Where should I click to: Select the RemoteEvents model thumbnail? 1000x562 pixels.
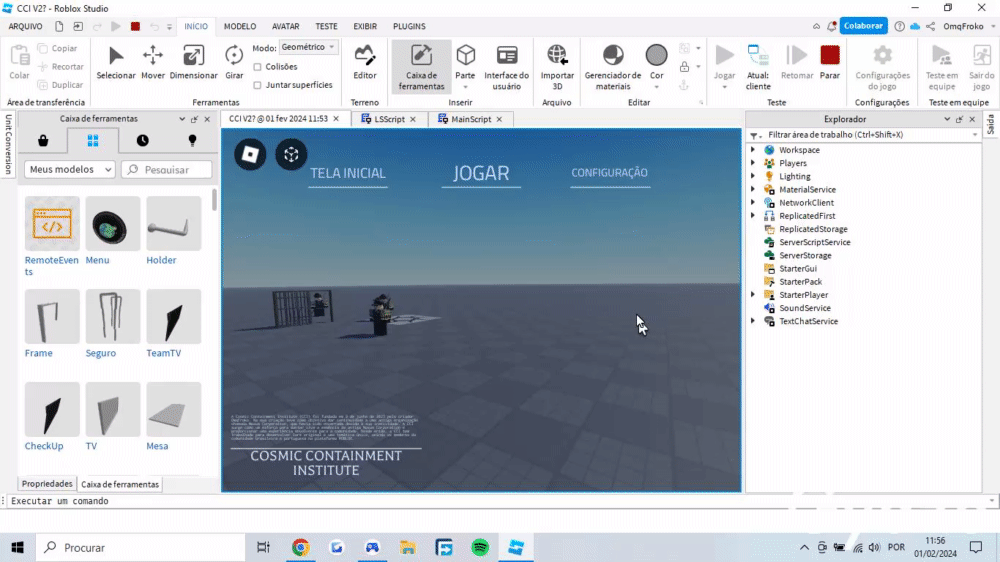pyautogui.click(x=52, y=223)
